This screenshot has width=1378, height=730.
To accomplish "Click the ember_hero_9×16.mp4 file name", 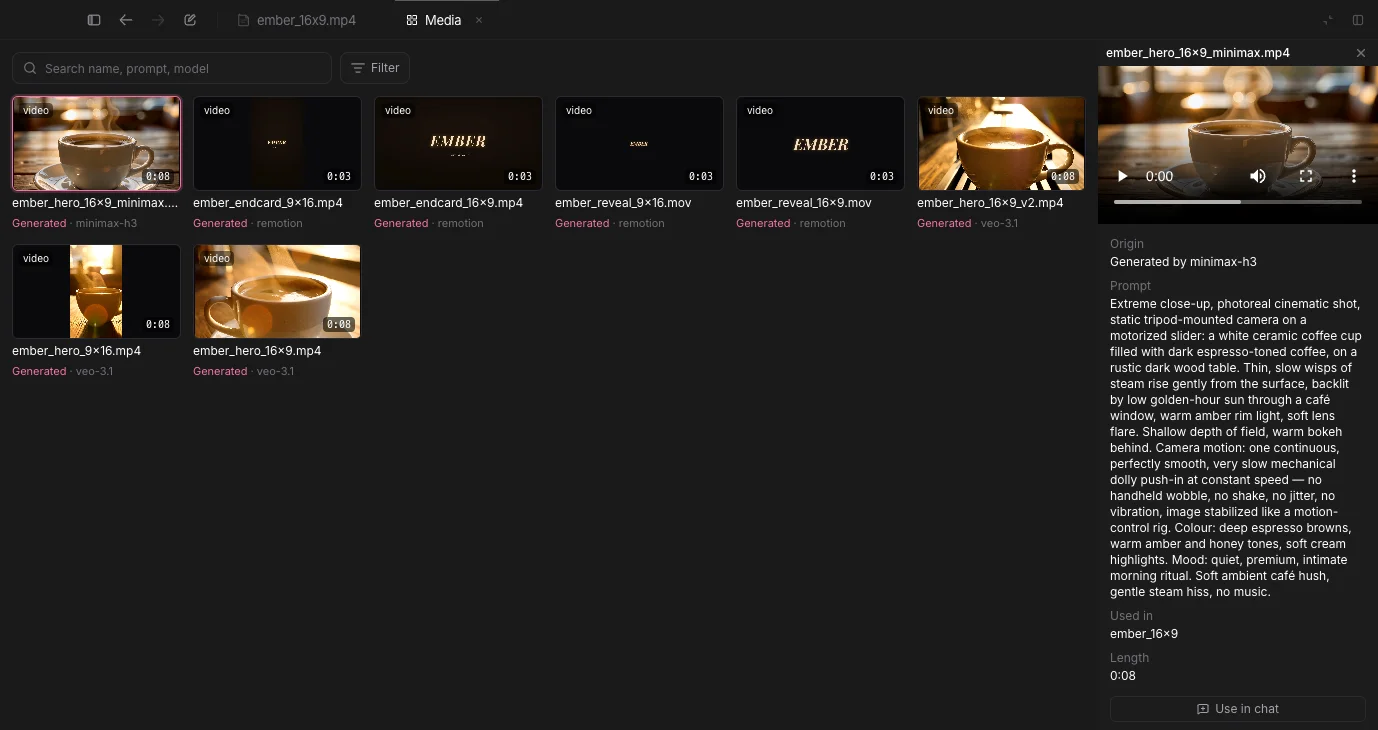I will 76,351.
